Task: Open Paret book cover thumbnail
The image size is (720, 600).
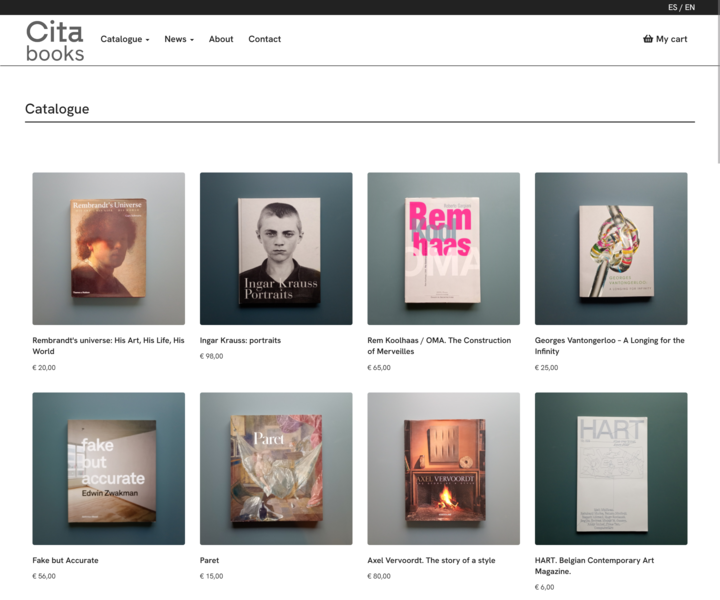Action: click(x=276, y=469)
